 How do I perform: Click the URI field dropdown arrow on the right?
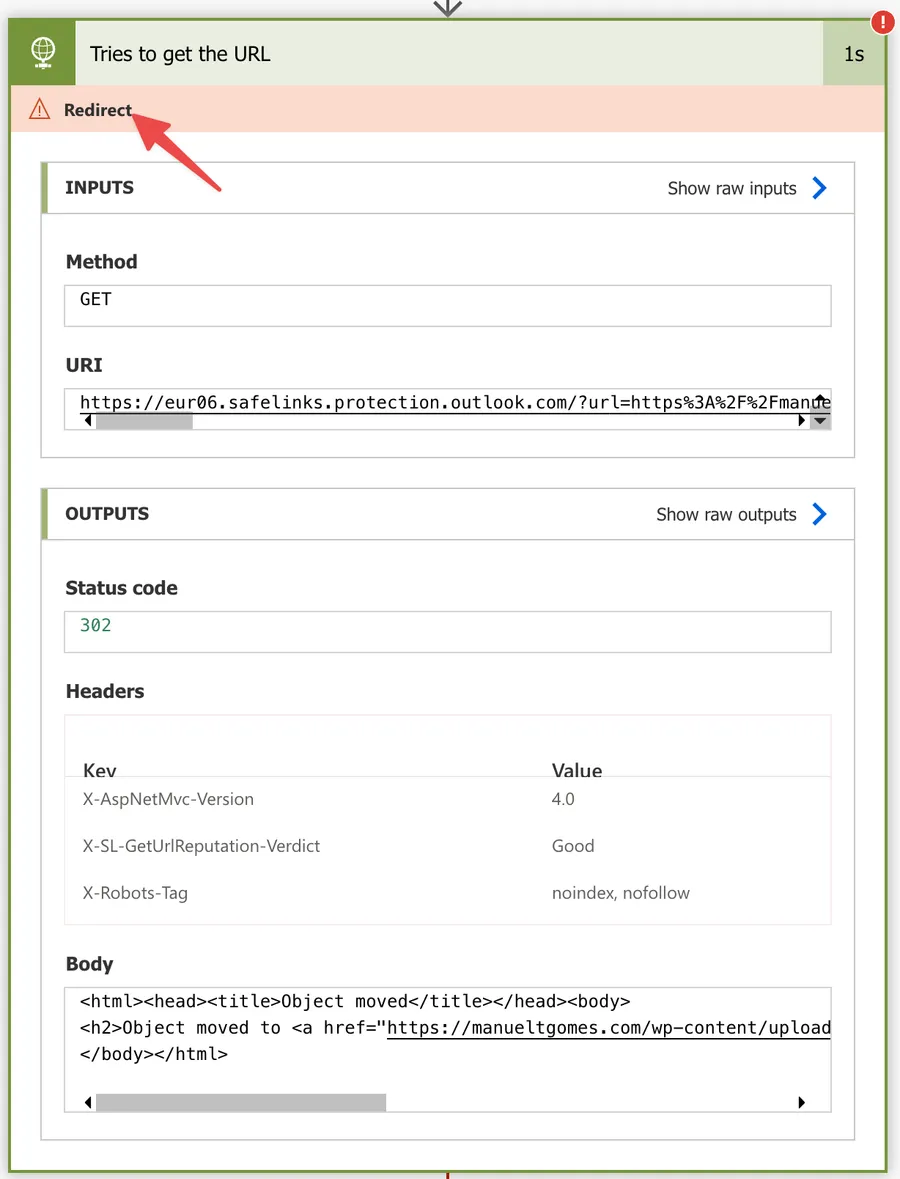821,421
